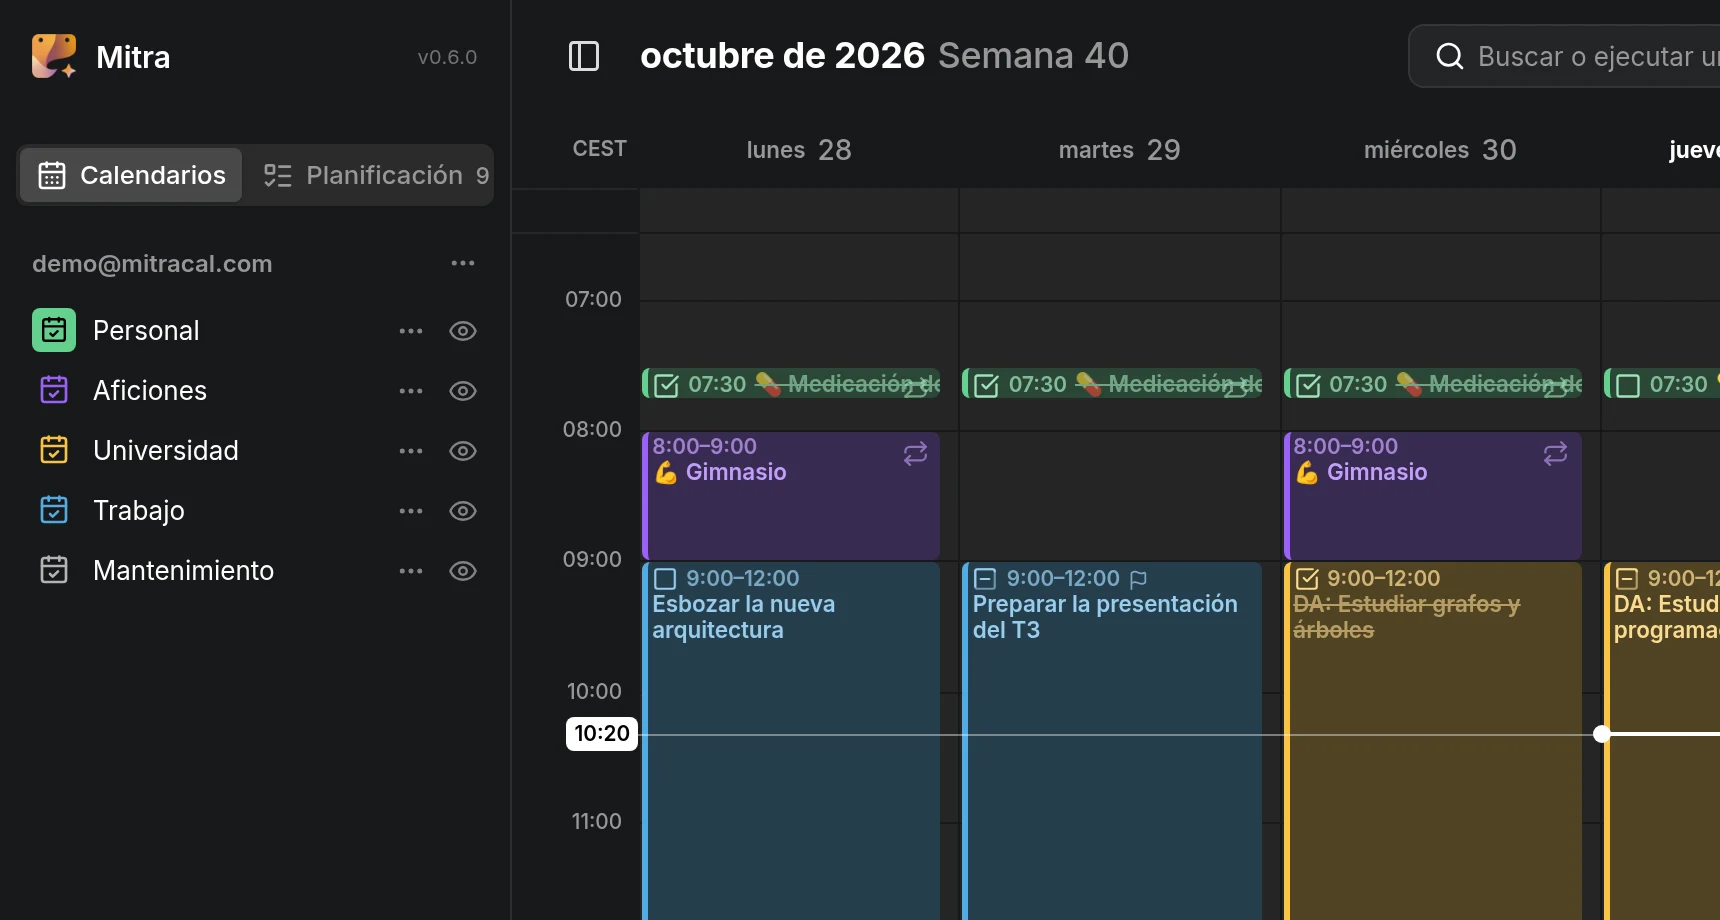
Task: Toggle visibility of Mantenimiento calendar
Action: [x=463, y=571]
